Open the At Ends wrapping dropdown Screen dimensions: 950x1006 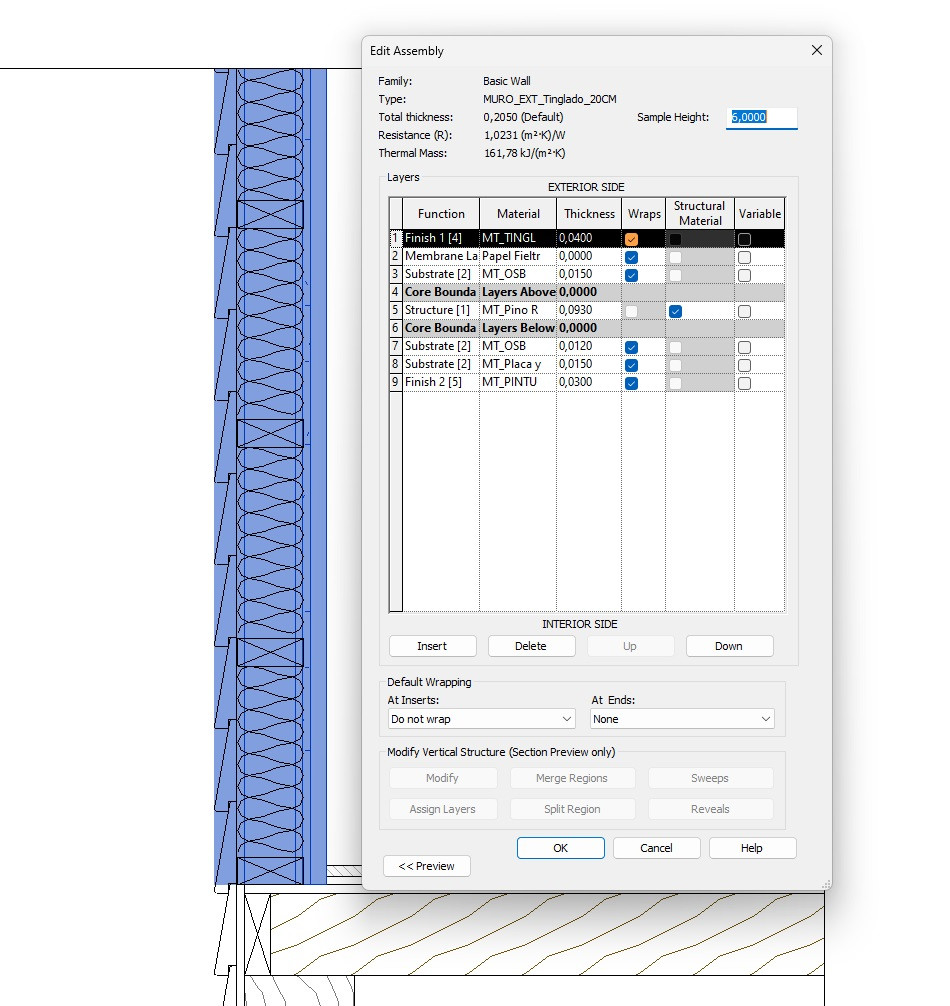(682, 719)
